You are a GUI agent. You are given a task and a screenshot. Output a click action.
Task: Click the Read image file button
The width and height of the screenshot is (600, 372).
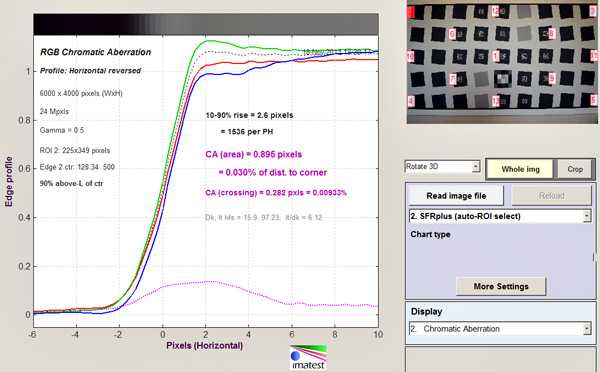pyautogui.click(x=456, y=196)
